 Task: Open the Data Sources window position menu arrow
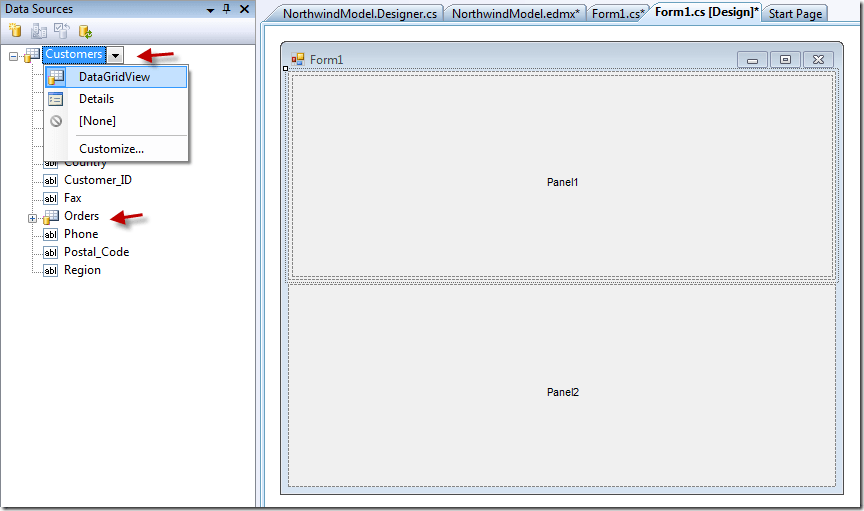click(x=209, y=9)
